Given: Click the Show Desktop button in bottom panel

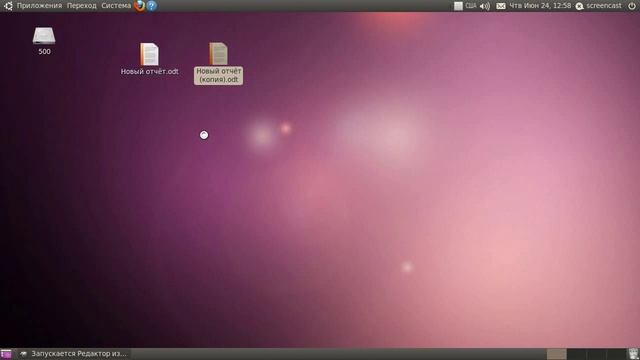Looking at the screenshot, I should (x=6, y=354).
